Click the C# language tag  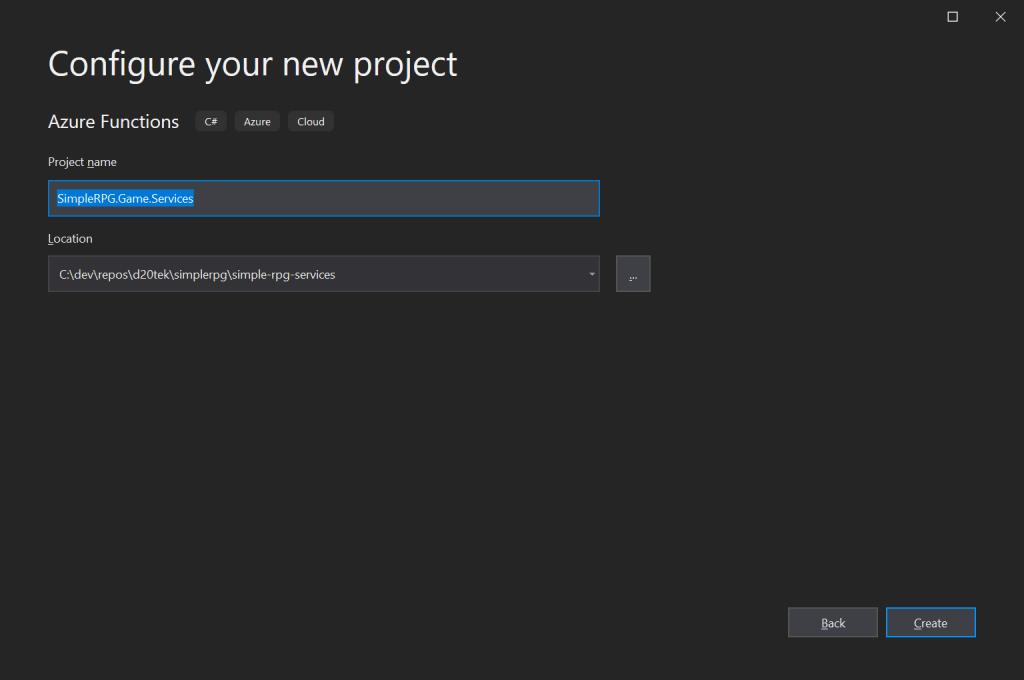click(211, 122)
